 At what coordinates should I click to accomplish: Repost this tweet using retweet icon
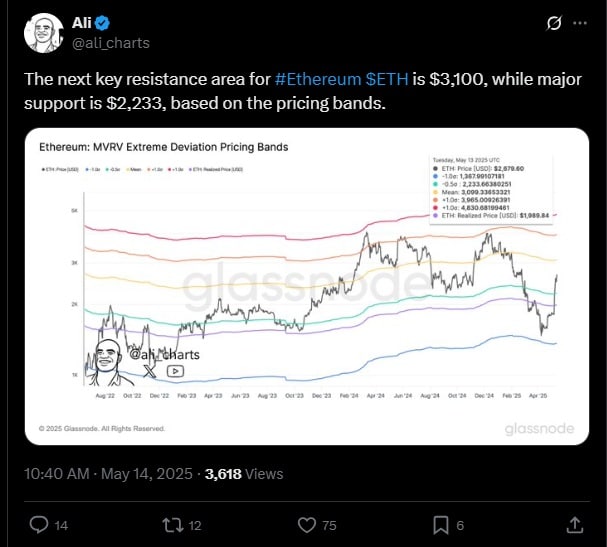[x=173, y=525]
